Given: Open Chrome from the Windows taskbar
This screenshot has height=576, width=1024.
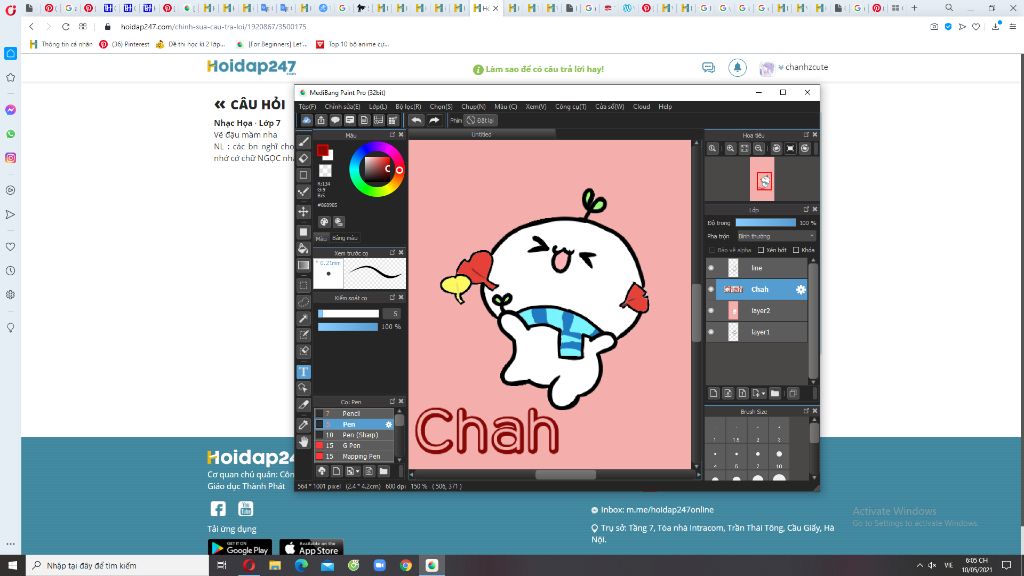Looking at the screenshot, I should tap(406, 566).
